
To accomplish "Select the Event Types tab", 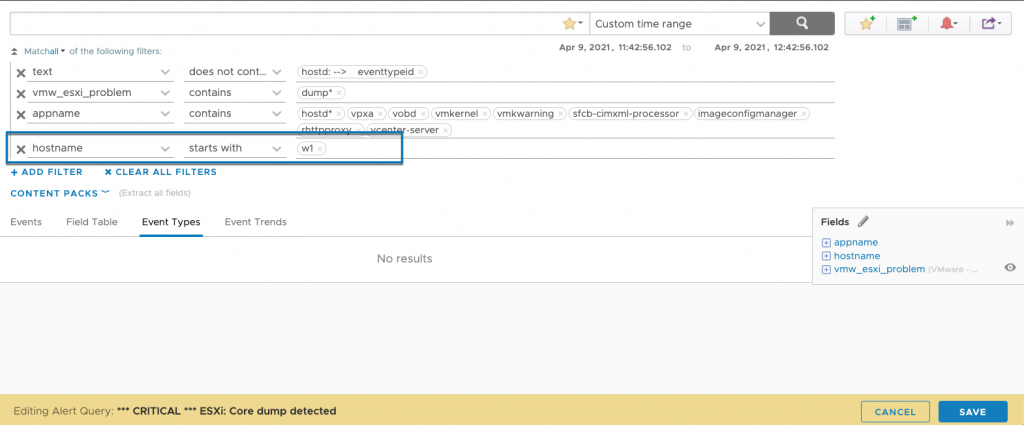I will [171, 222].
